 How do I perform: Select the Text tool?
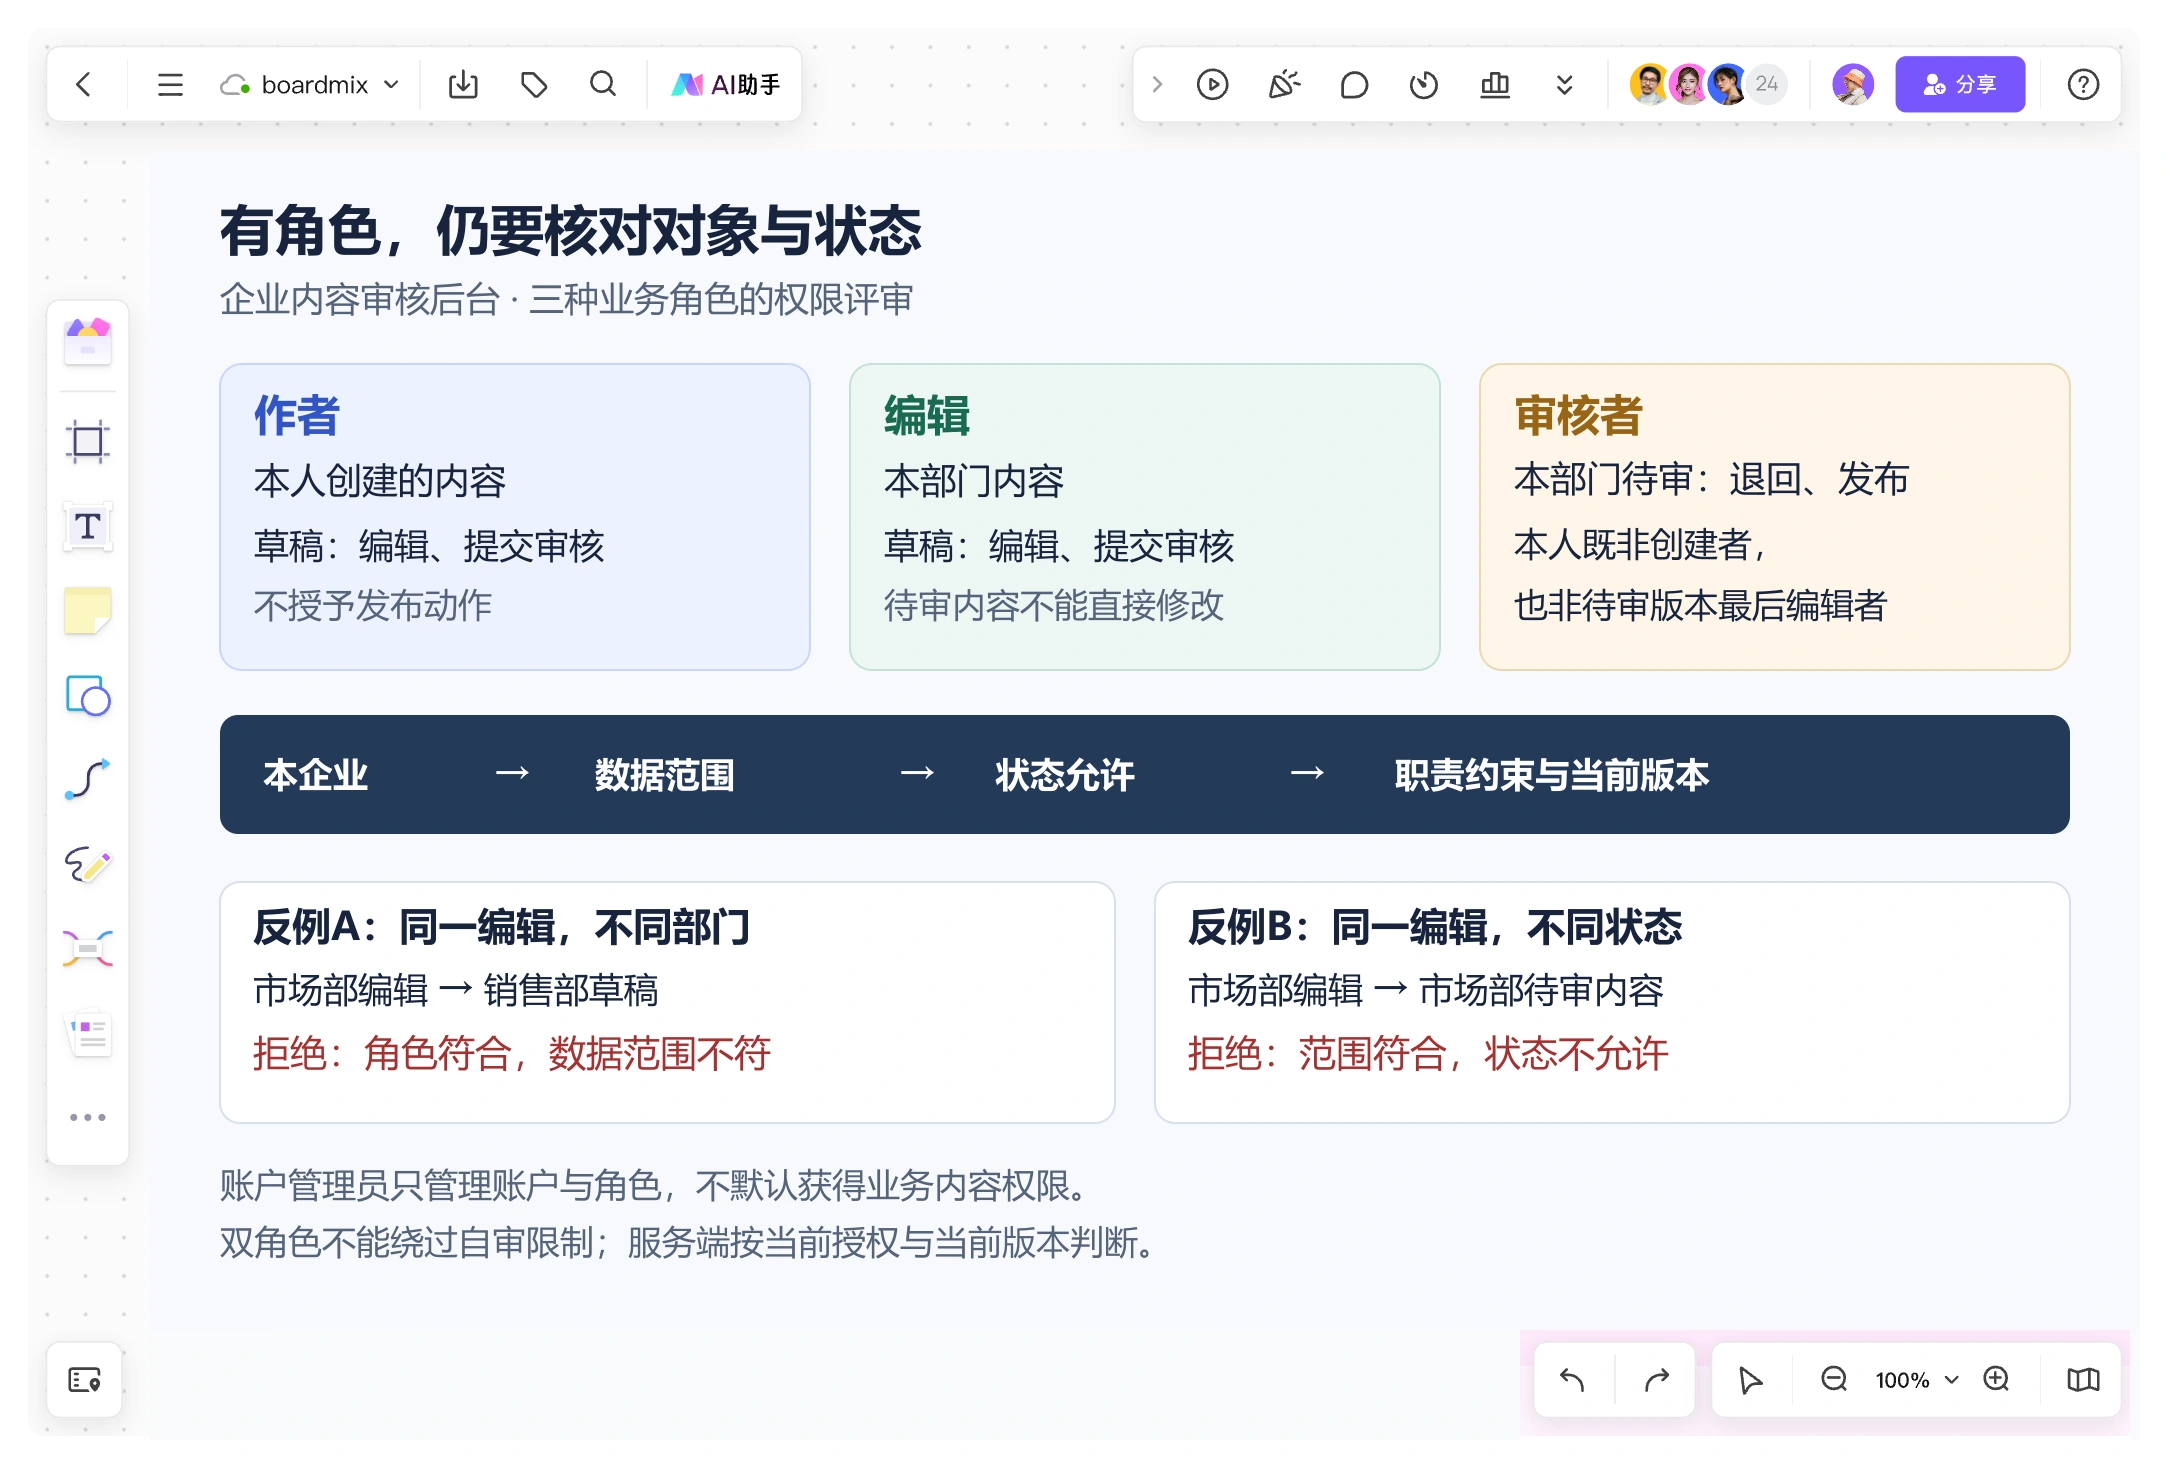click(x=88, y=526)
